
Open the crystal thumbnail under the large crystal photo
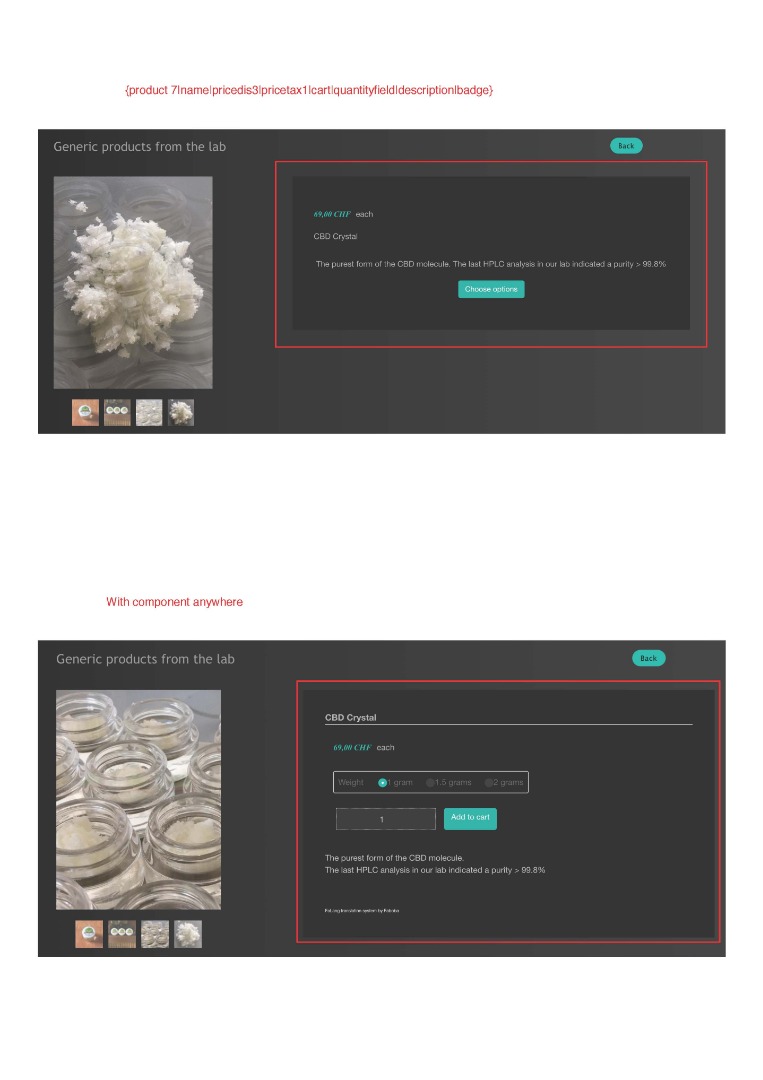tap(181, 413)
